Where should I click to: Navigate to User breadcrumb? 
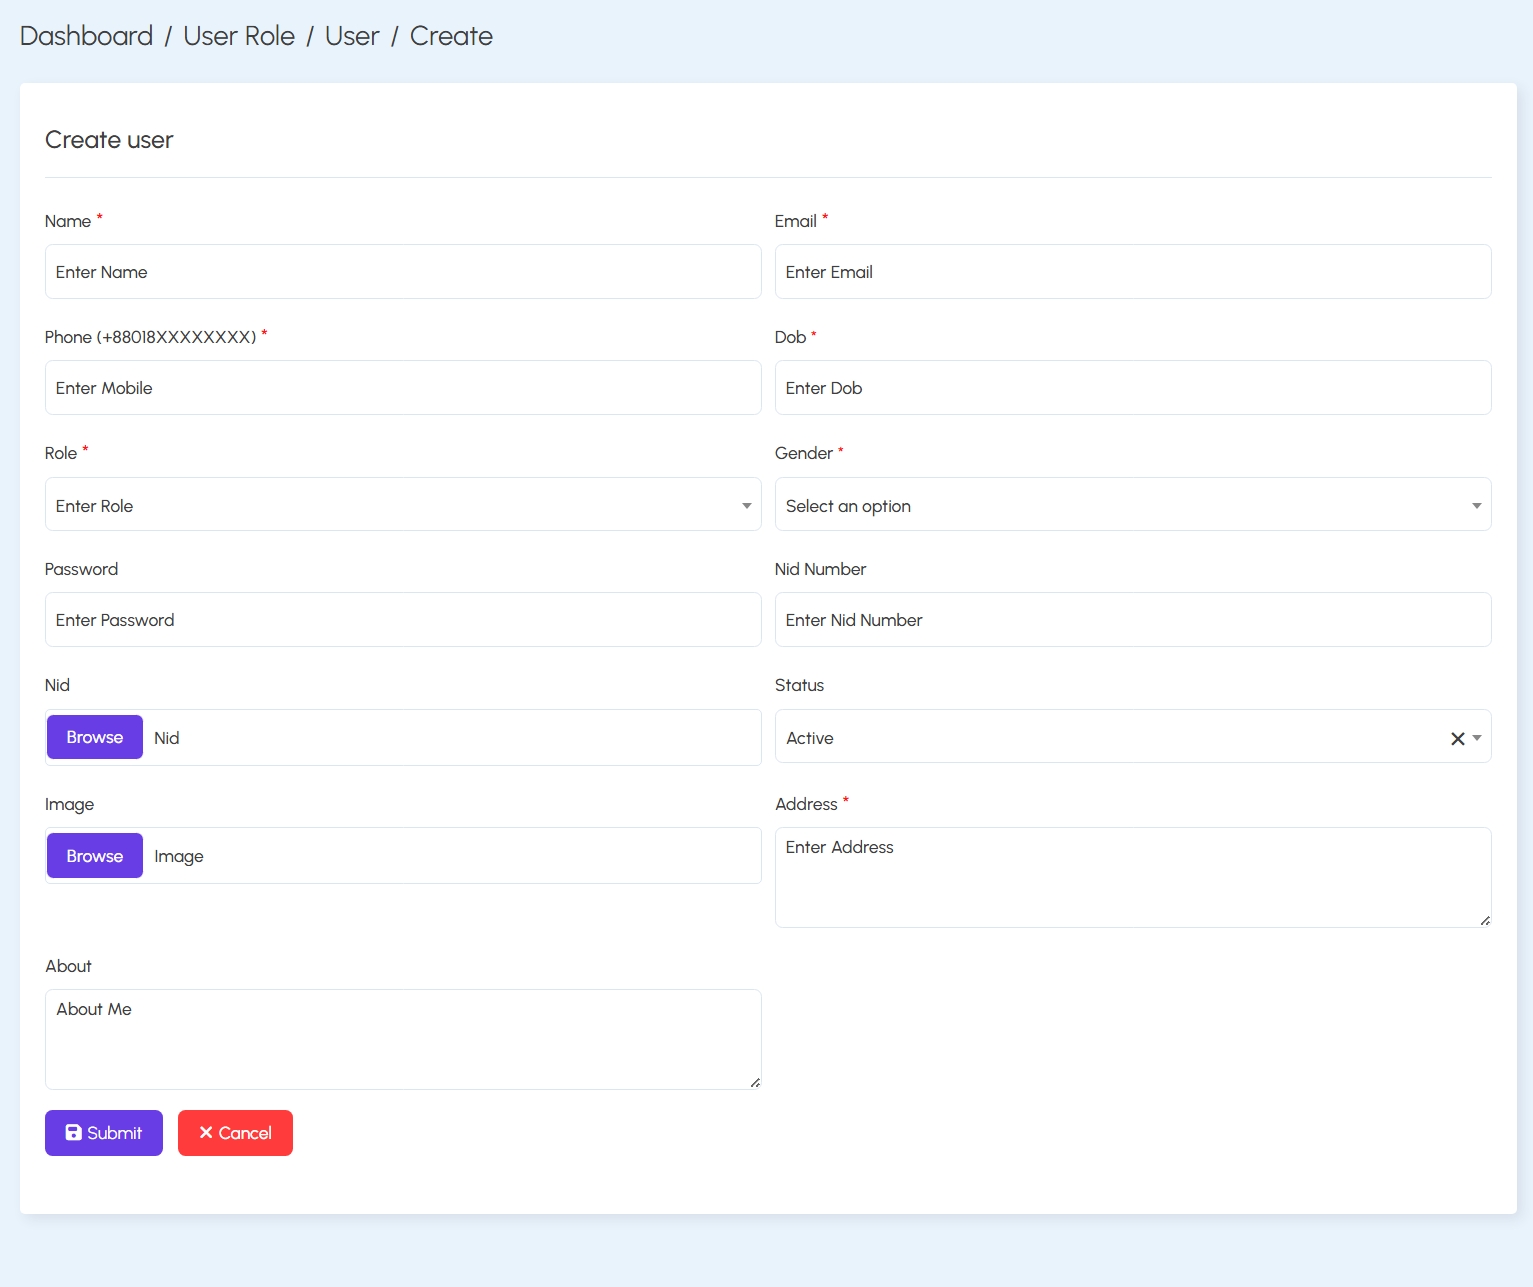[x=352, y=36]
